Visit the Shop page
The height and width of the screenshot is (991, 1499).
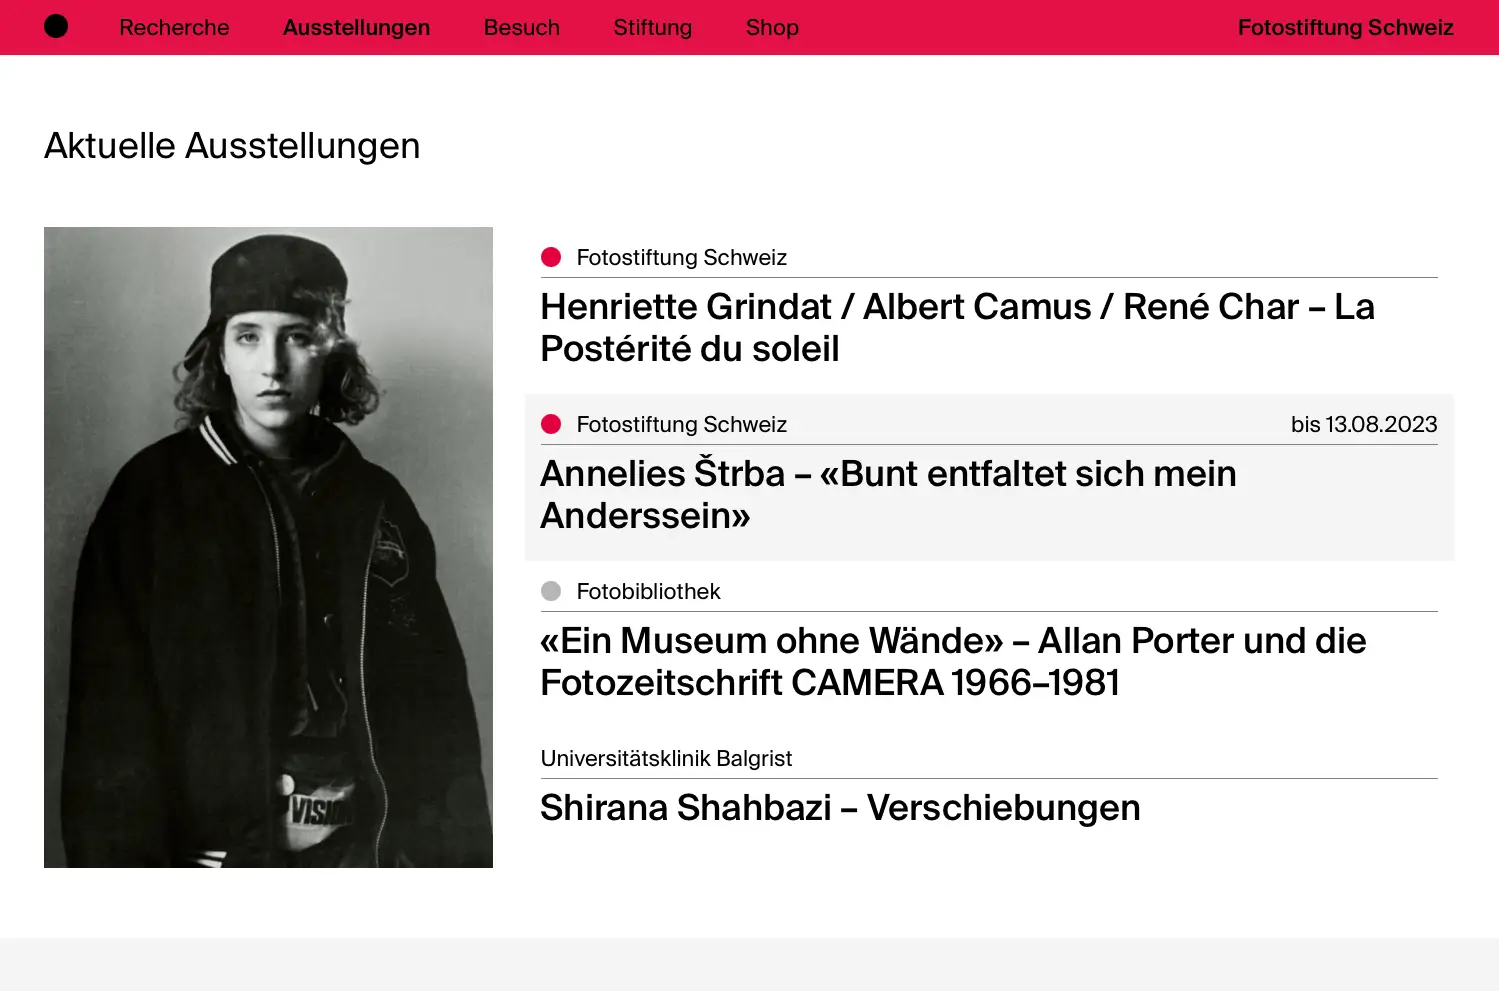click(772, 27)
